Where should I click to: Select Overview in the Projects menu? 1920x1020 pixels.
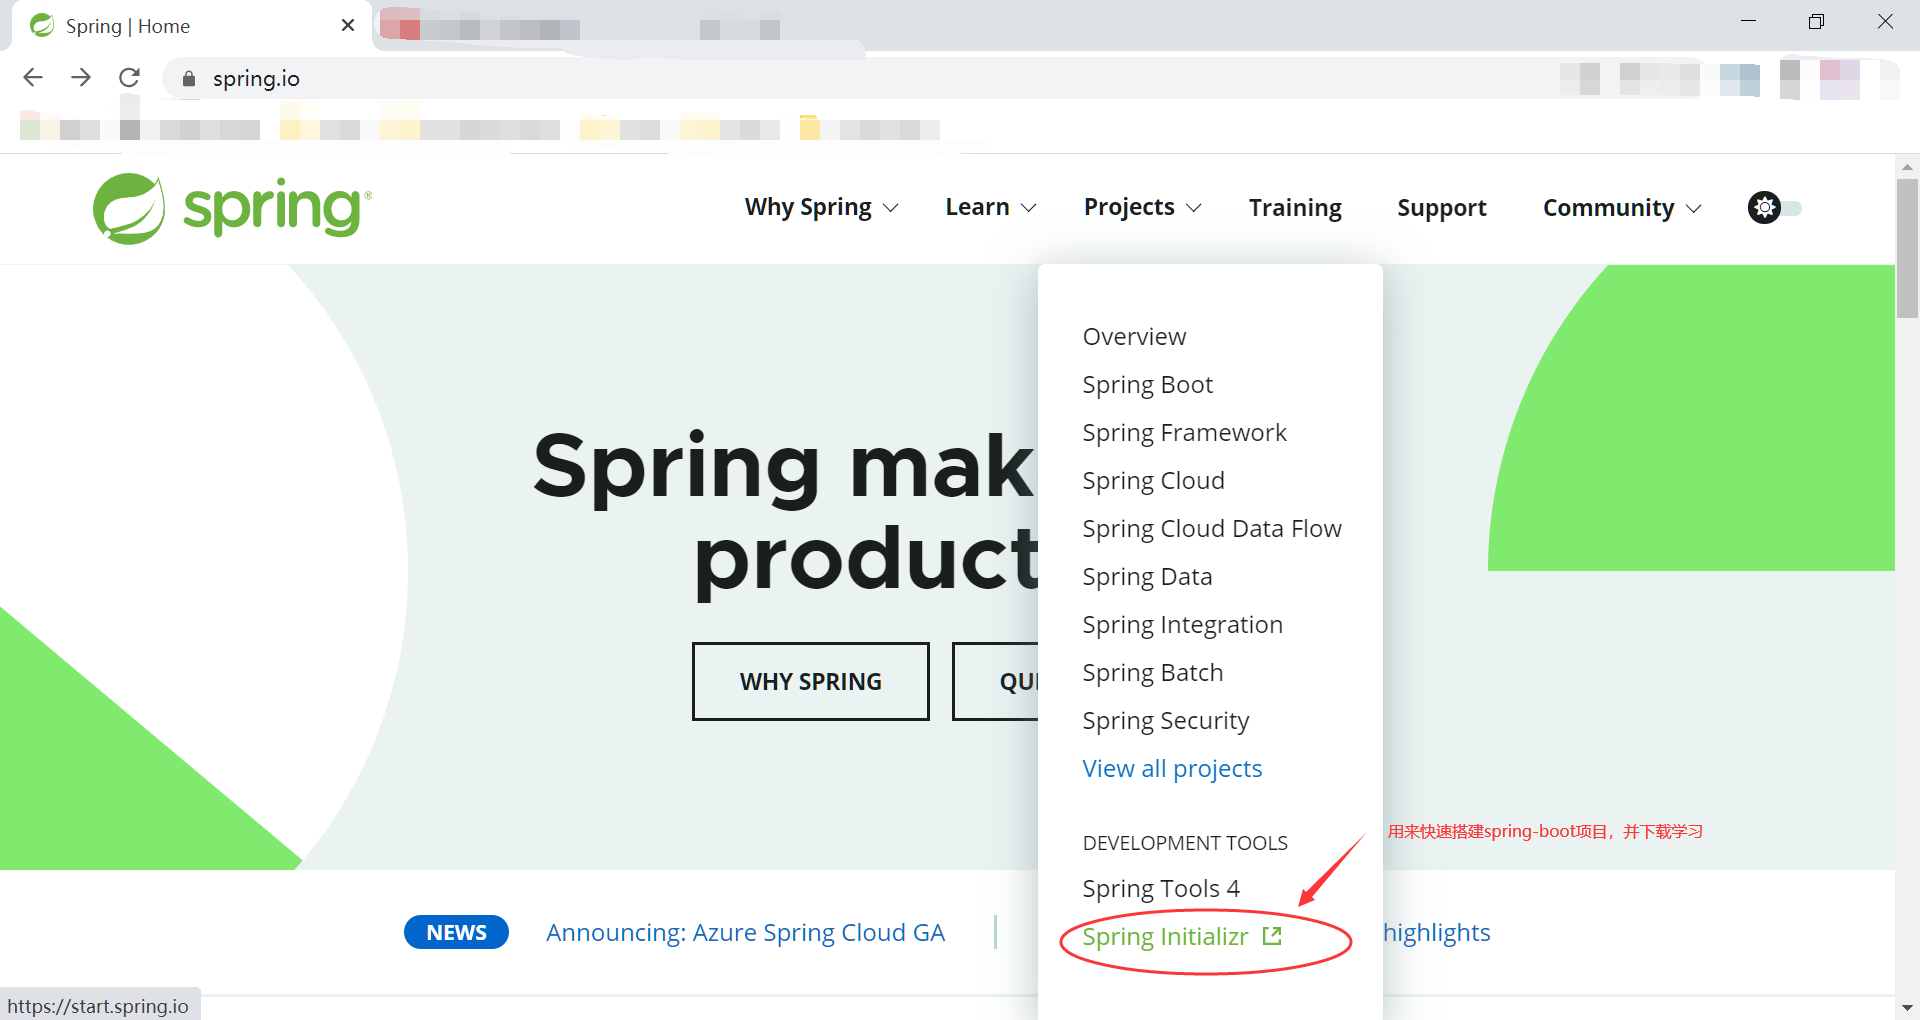point(1134,337)
